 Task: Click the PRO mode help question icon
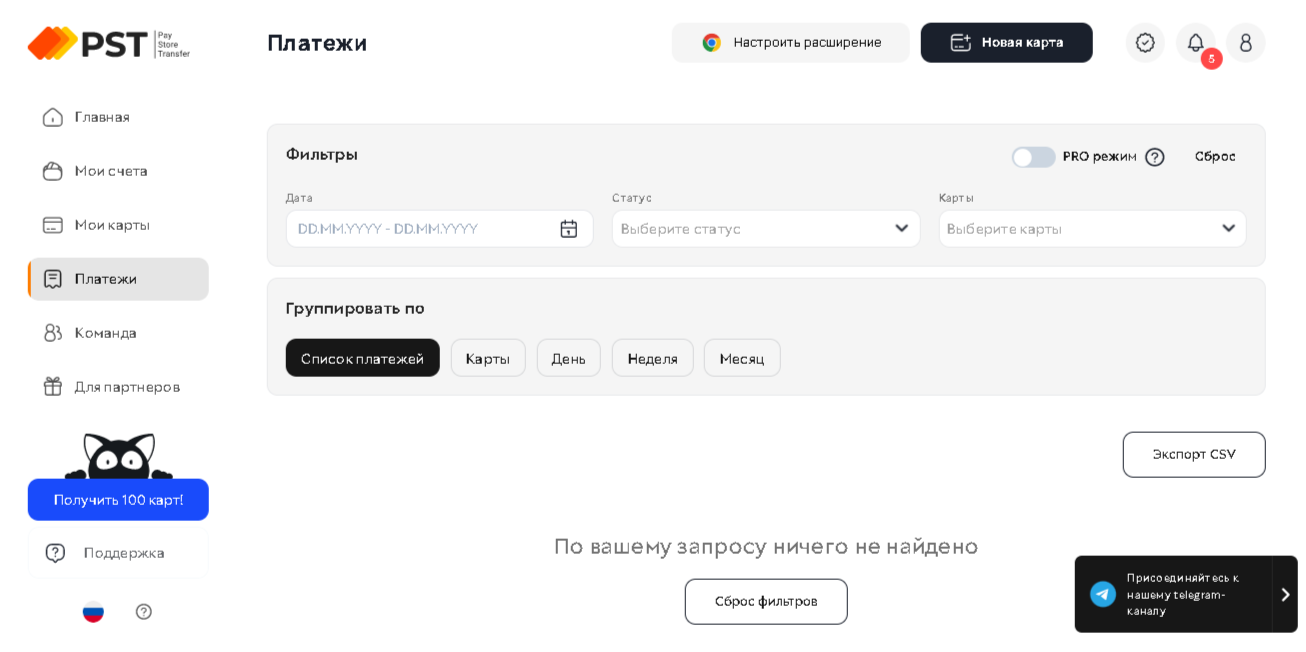click(x=1155, y=157)
